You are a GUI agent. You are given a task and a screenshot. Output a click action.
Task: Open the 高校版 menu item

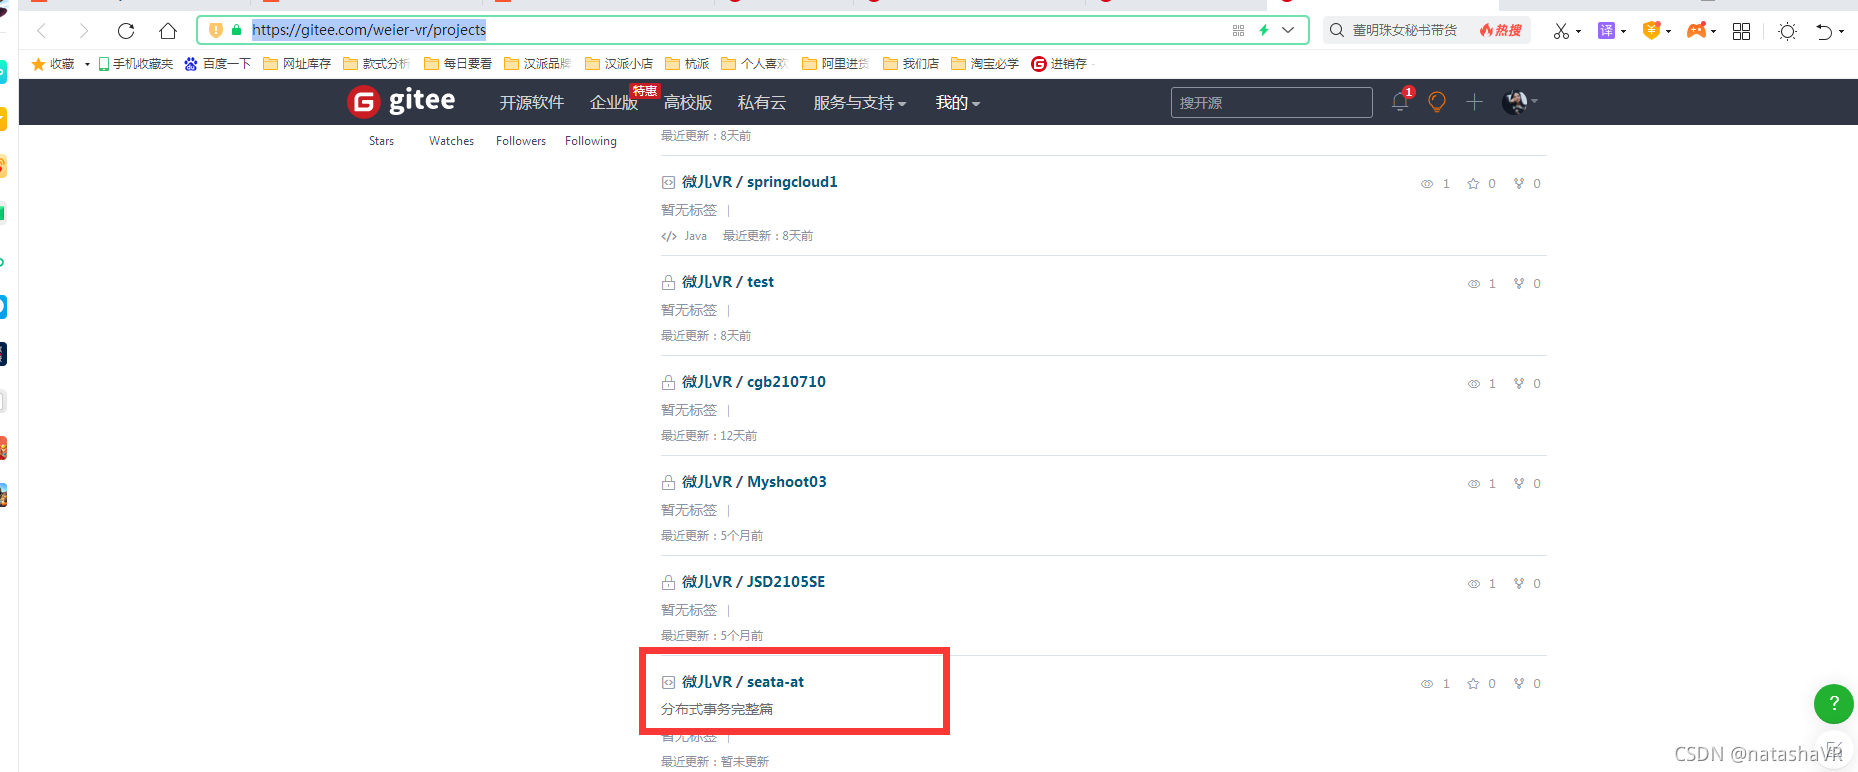pos(688,102)
